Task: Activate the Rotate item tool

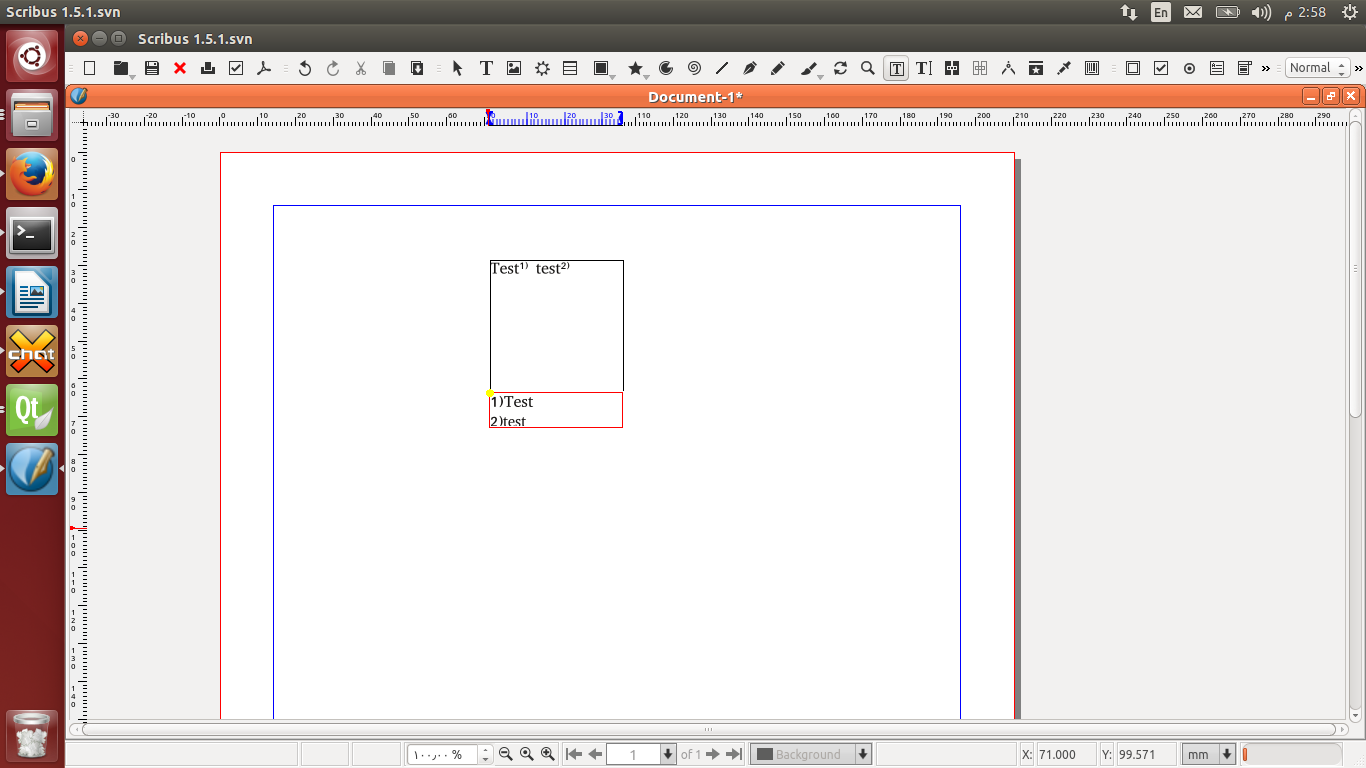Action: [840, 68]
